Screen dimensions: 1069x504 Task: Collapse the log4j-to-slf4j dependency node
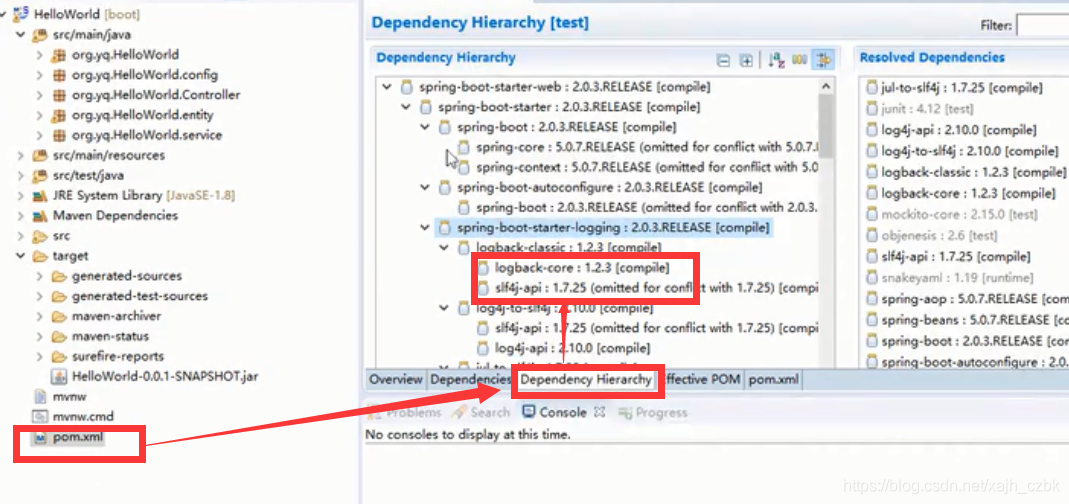[x=445, y=308]
